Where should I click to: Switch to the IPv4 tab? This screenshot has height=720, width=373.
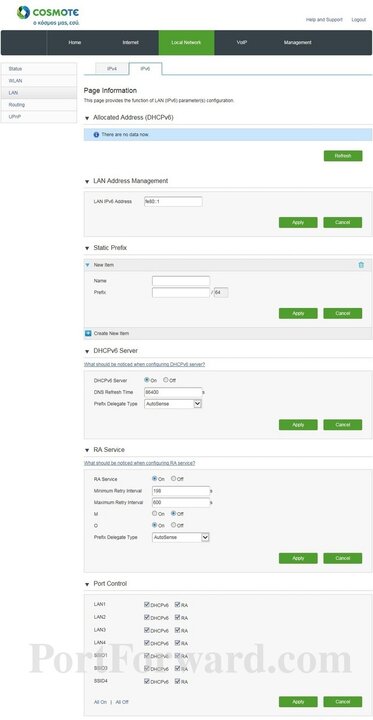click(x=112, y=68)
